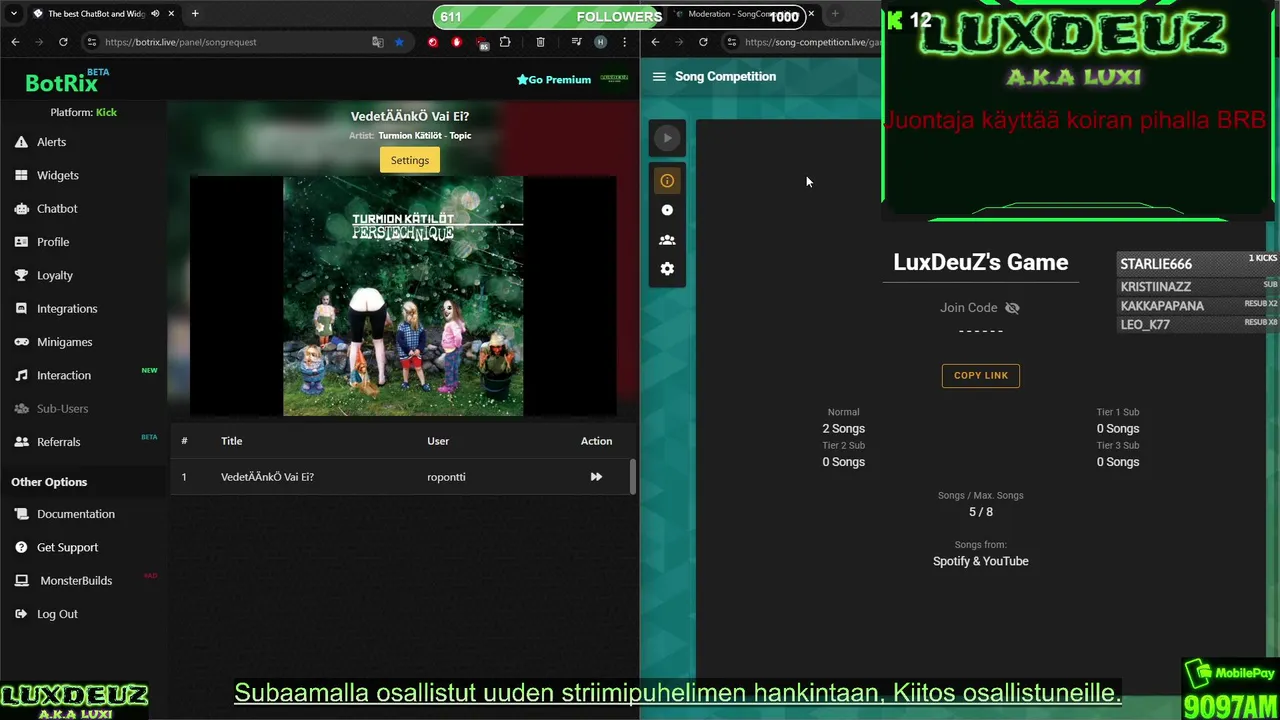Click song title VedetÄÄnkÖ Vai Ei? in queue row

pos(267,477)
